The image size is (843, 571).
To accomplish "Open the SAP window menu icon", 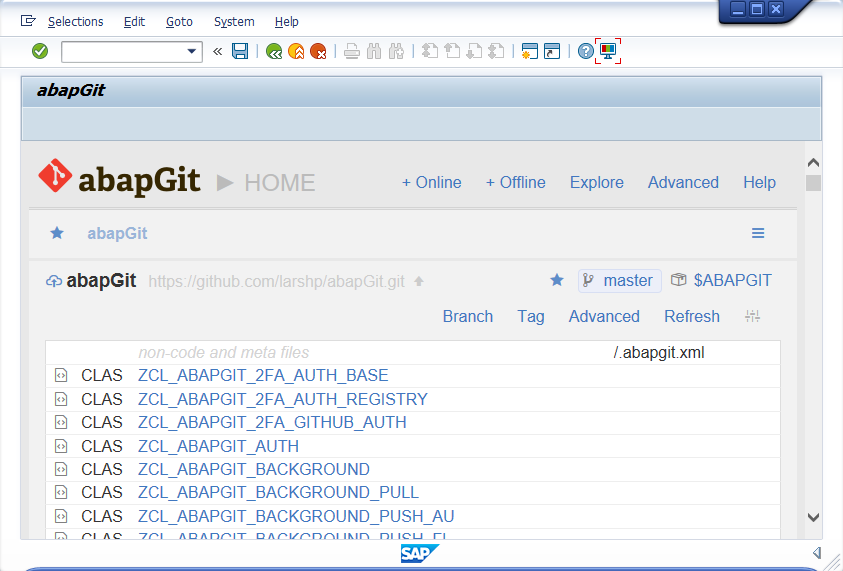I will click(28, 21).
